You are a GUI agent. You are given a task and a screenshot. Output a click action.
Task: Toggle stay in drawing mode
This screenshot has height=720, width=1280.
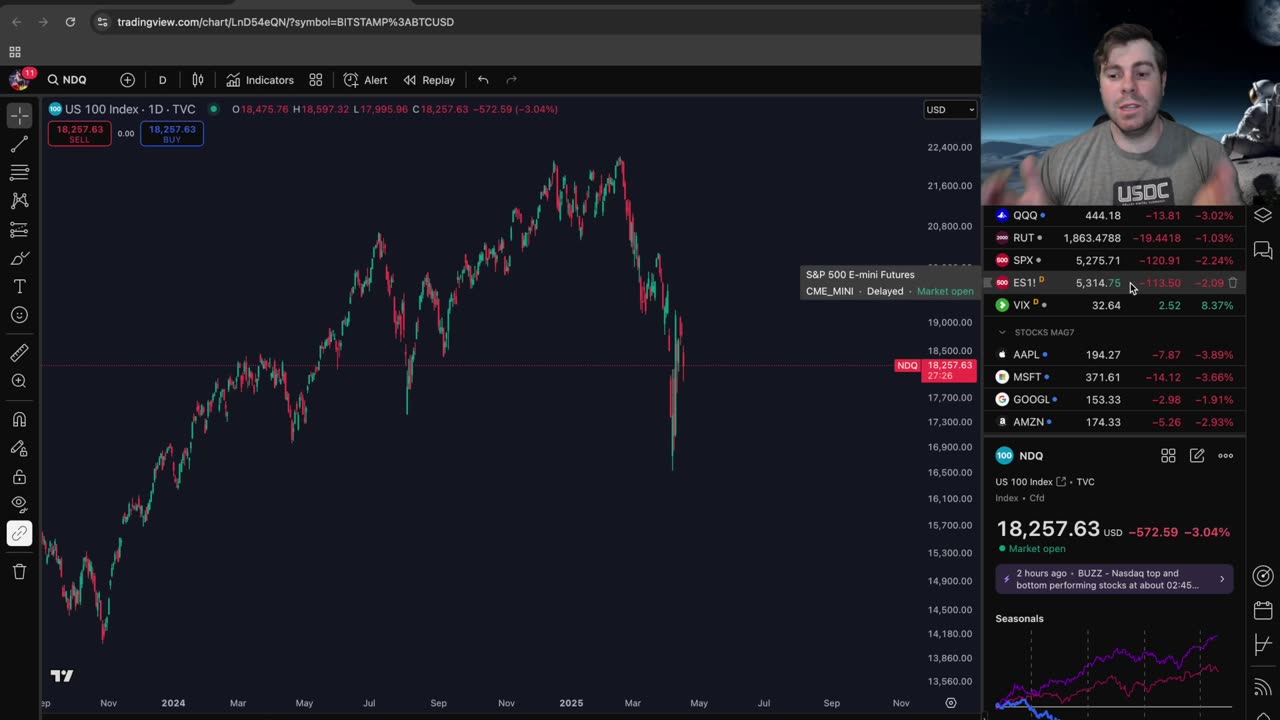[x=19, y=449]
